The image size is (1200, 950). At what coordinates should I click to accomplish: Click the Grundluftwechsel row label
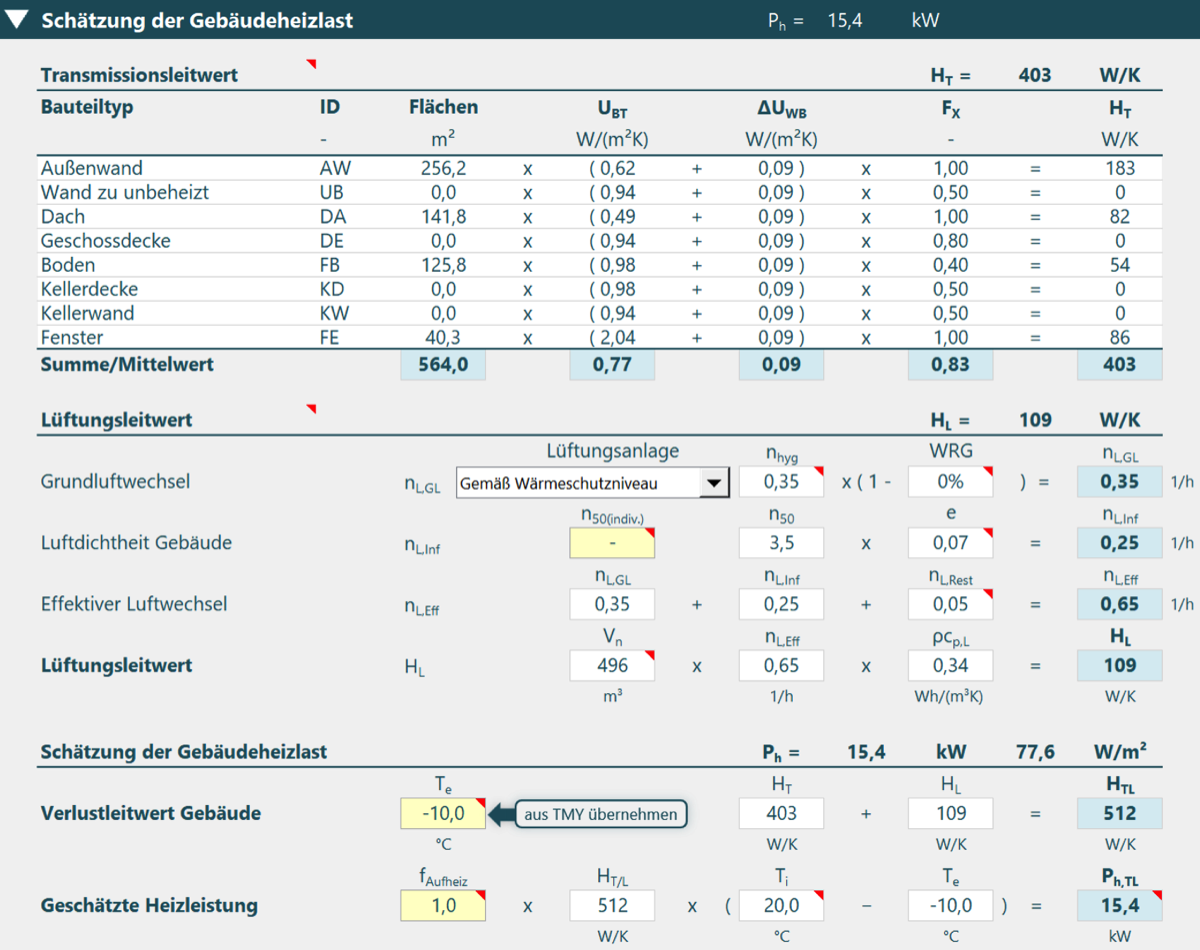coord(115,482)
